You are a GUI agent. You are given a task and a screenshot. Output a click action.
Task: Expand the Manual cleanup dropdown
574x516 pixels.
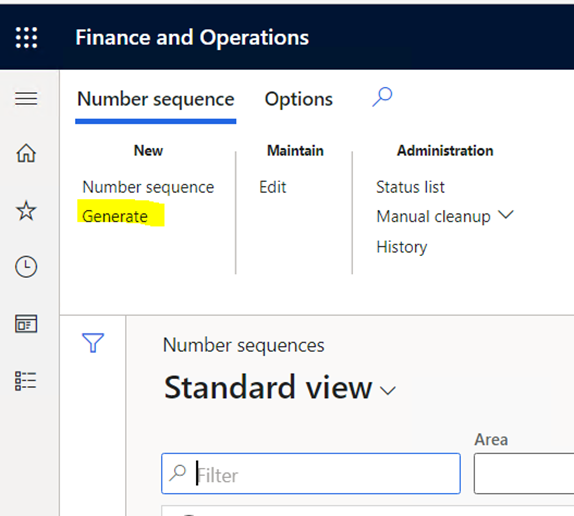coord(445,216)
